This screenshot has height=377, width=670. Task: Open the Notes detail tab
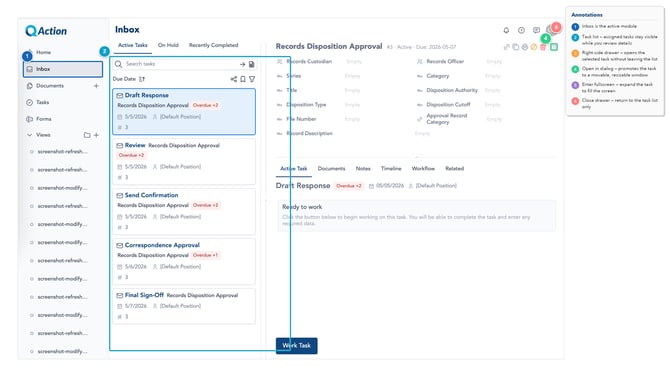pyautogui.click(x=363, y=169)
